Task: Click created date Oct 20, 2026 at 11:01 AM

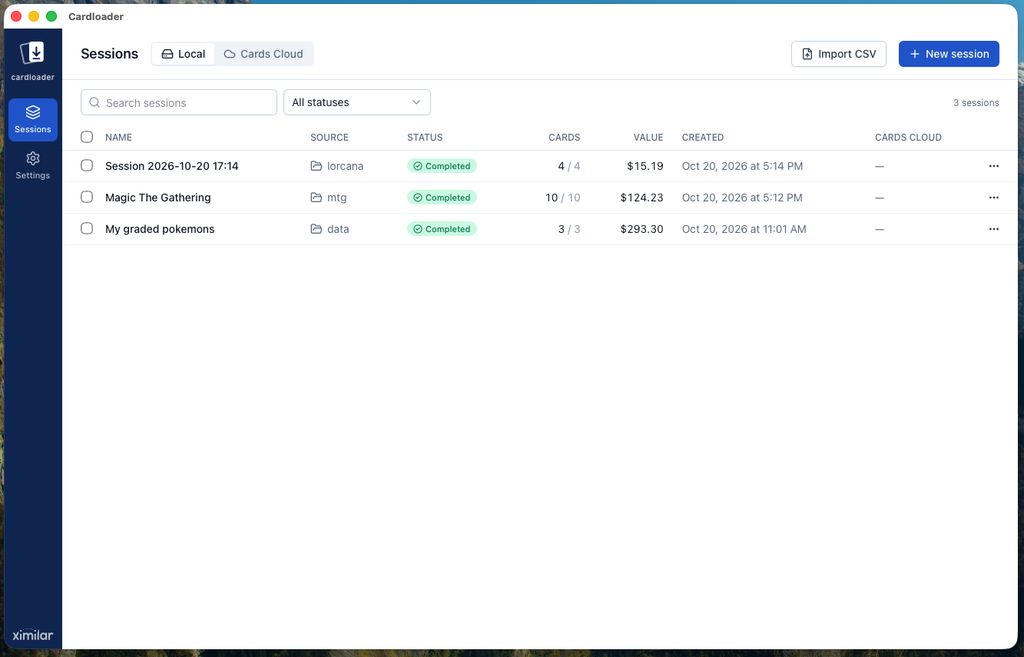Action: point(744,229)
